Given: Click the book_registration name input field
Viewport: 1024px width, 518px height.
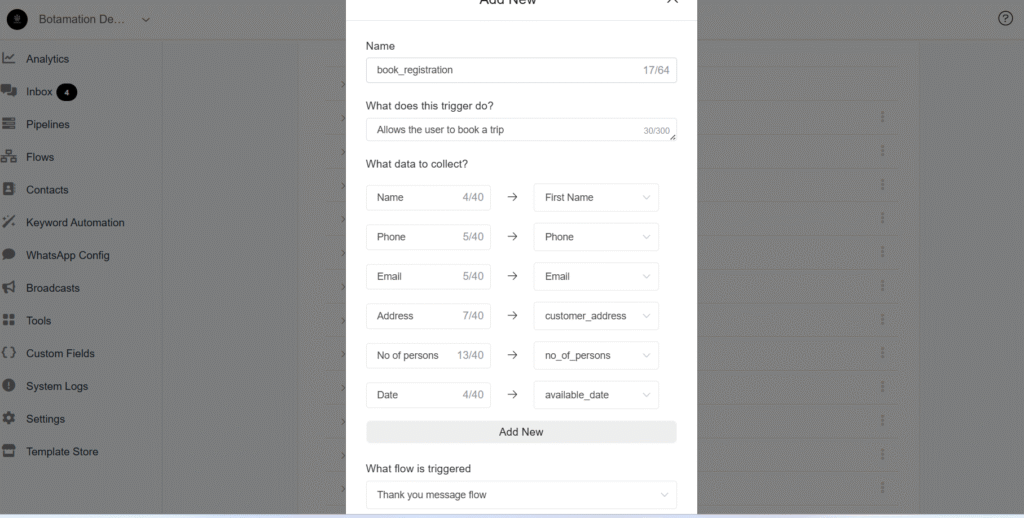Looking at the screenshot, I should (521, 70).
